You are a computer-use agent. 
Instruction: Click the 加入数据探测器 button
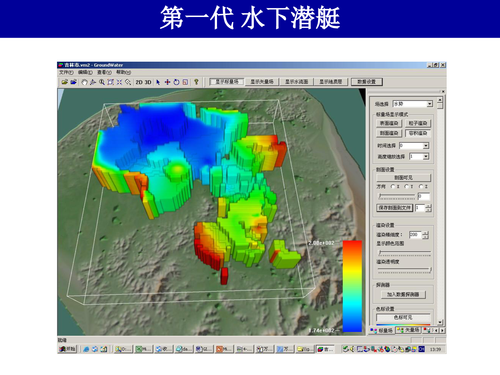(x=403, y=295)
